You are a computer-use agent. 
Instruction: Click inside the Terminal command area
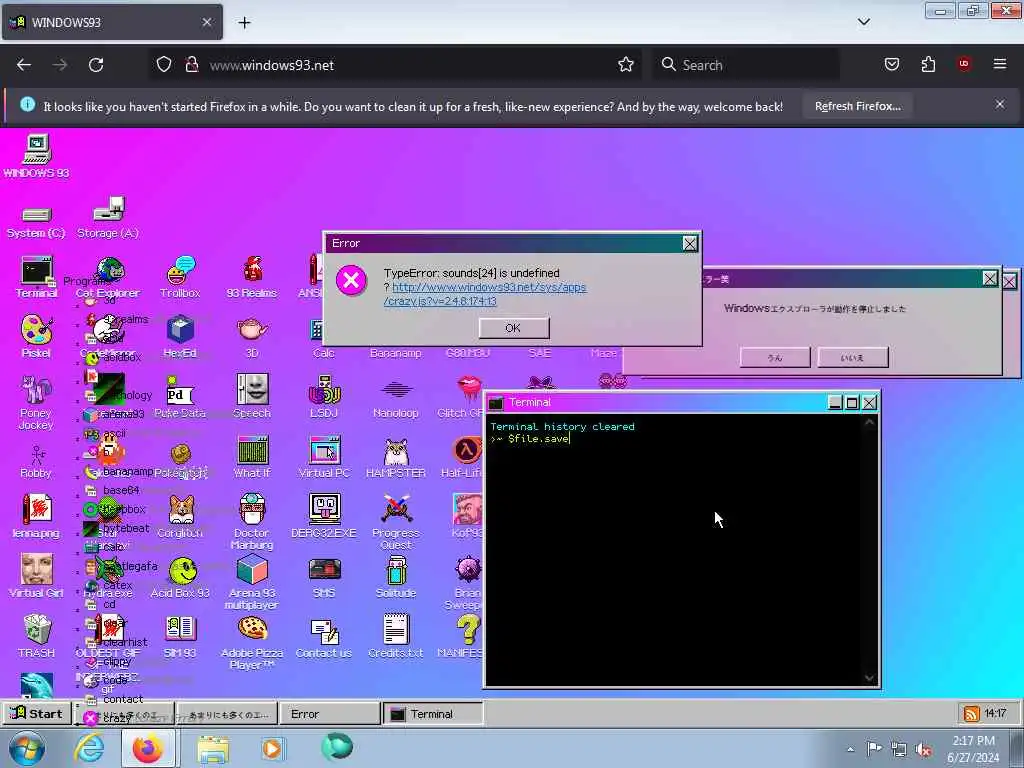click(676, 550)
